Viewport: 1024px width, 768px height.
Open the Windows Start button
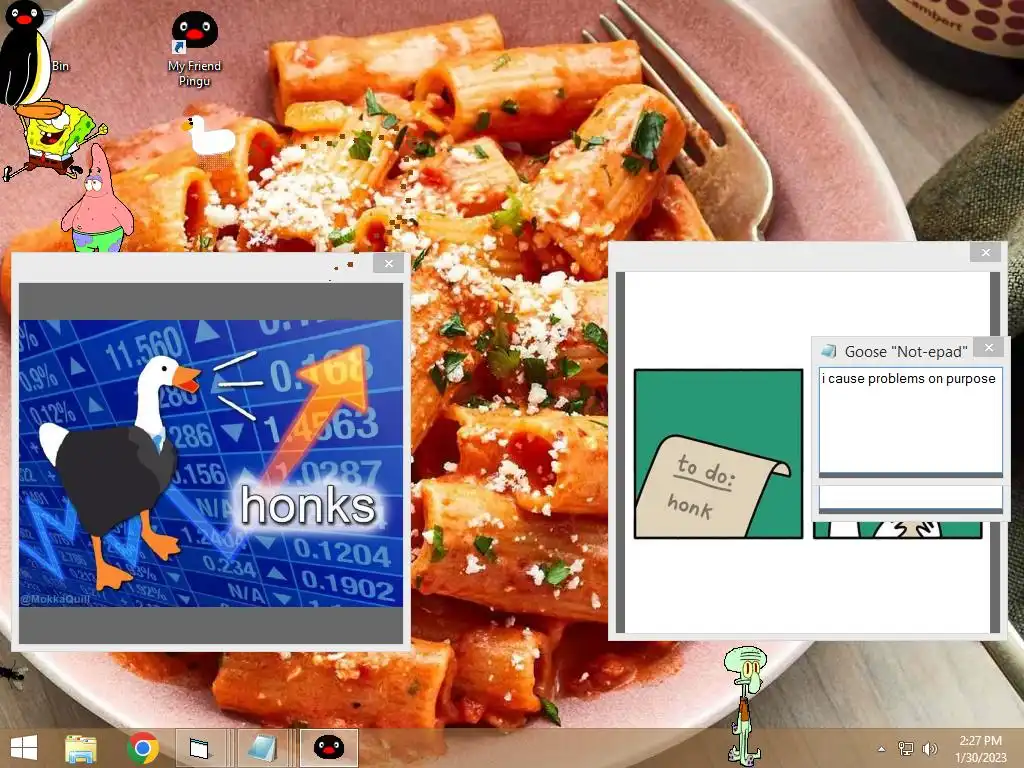coord(24,748)
